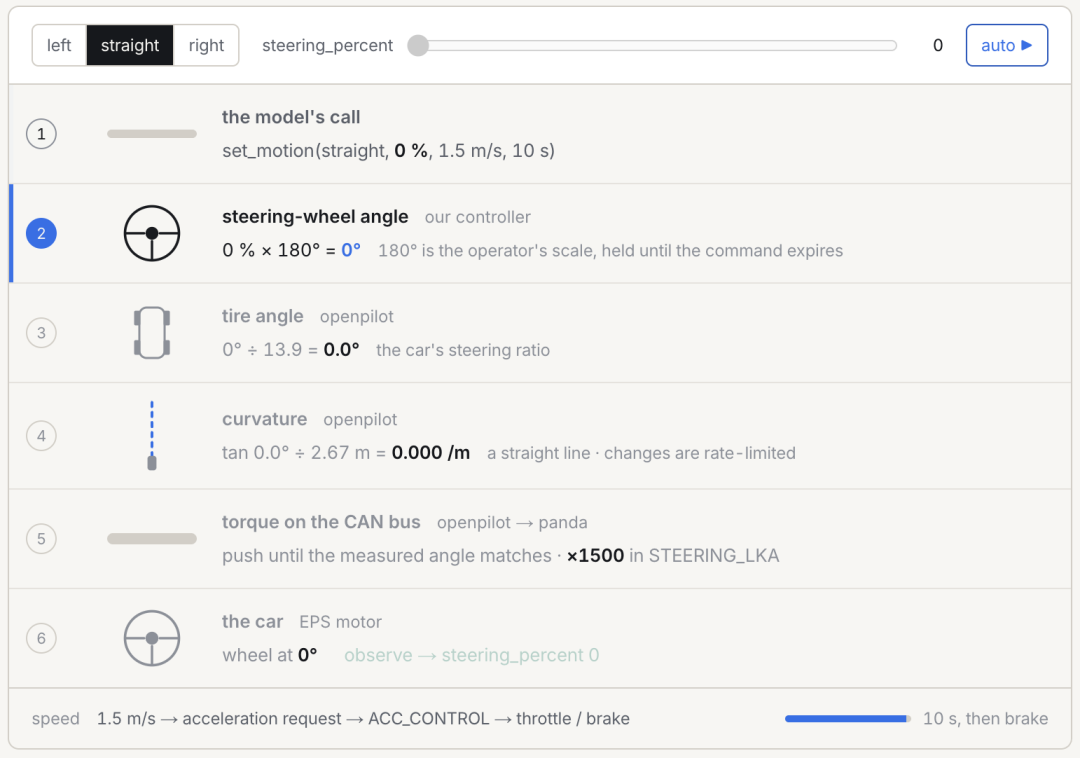1080x758 pixels.
Task: Click the "0.000 /m" curvature value
Action: (x=431, y=453)
